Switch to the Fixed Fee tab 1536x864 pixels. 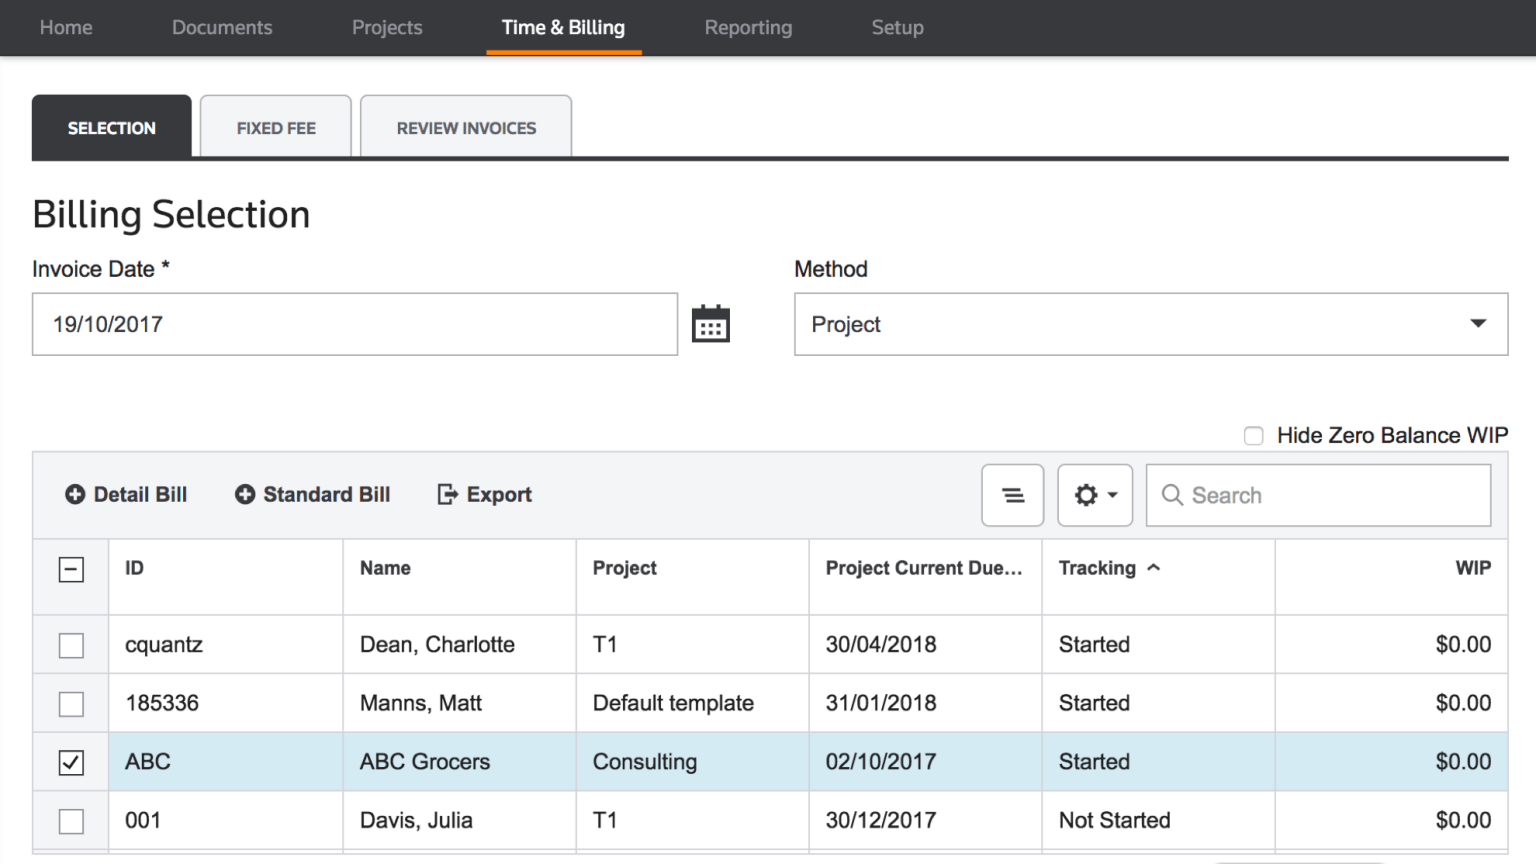pos(275,127)
